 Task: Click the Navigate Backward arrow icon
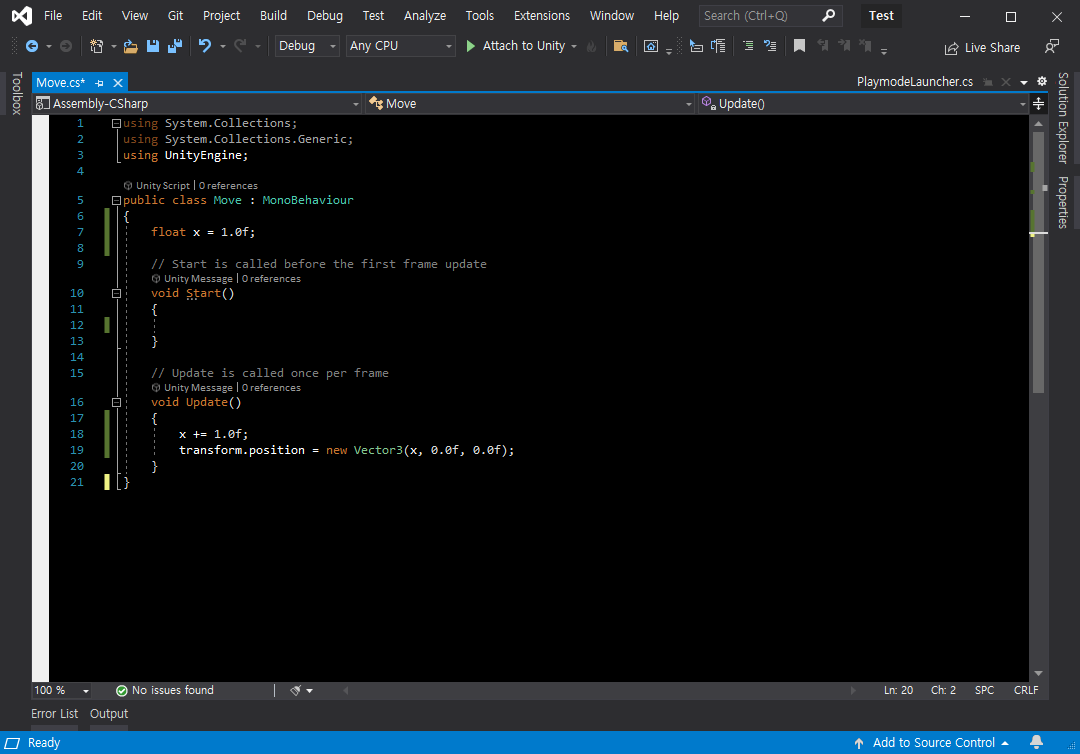click(32, 46)
